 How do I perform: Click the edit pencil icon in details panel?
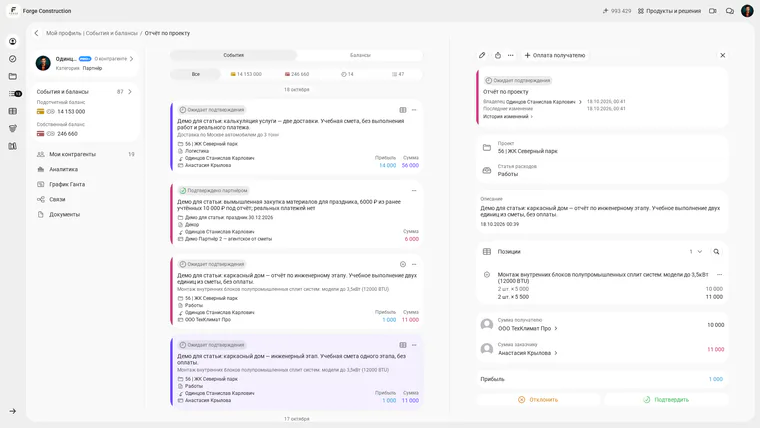click(482, 55)
